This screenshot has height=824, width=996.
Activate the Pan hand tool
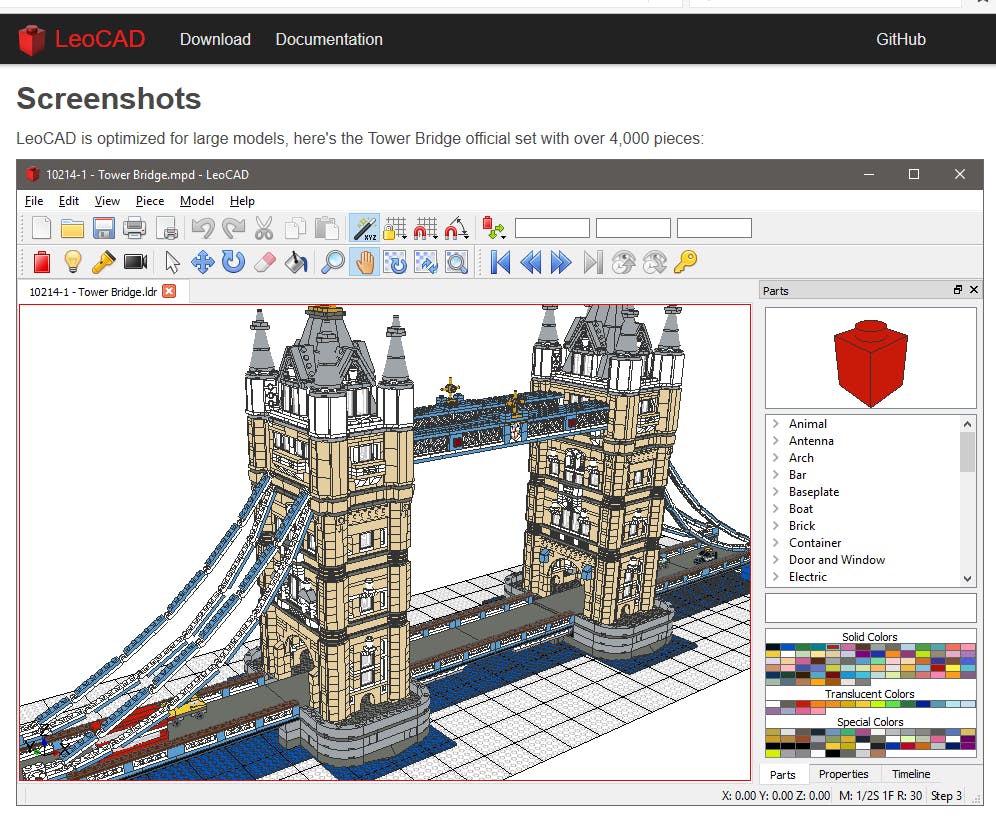(364, 262)
